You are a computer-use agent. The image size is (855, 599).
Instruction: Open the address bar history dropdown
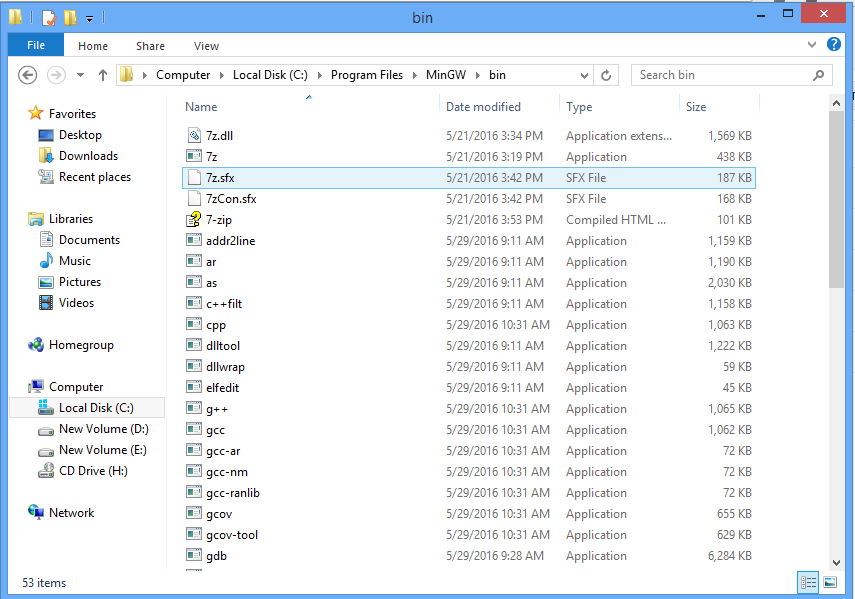[584, 75]
